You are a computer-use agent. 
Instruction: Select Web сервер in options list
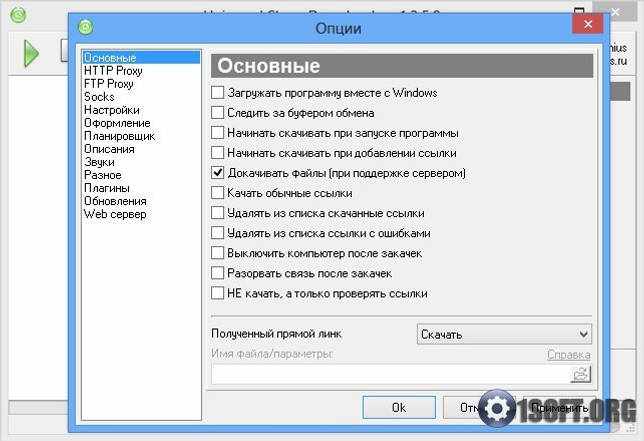coord(115,214)
